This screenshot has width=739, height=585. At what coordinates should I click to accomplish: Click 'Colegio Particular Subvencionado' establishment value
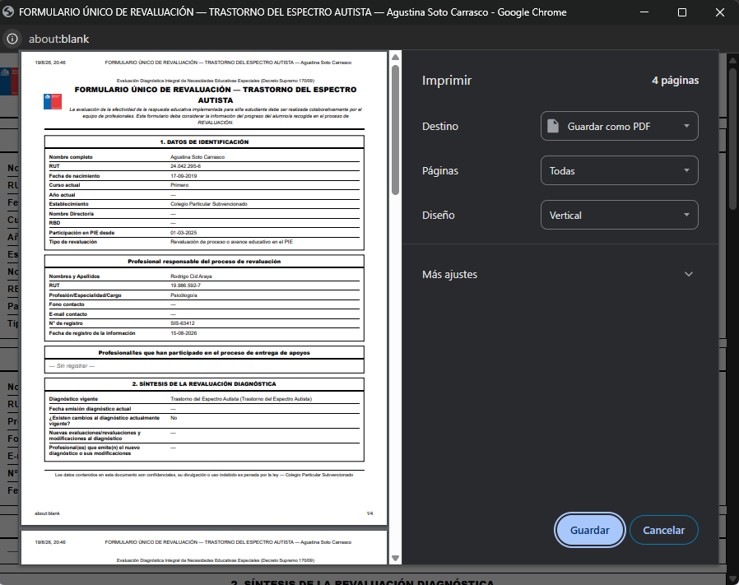coord(209,204)
